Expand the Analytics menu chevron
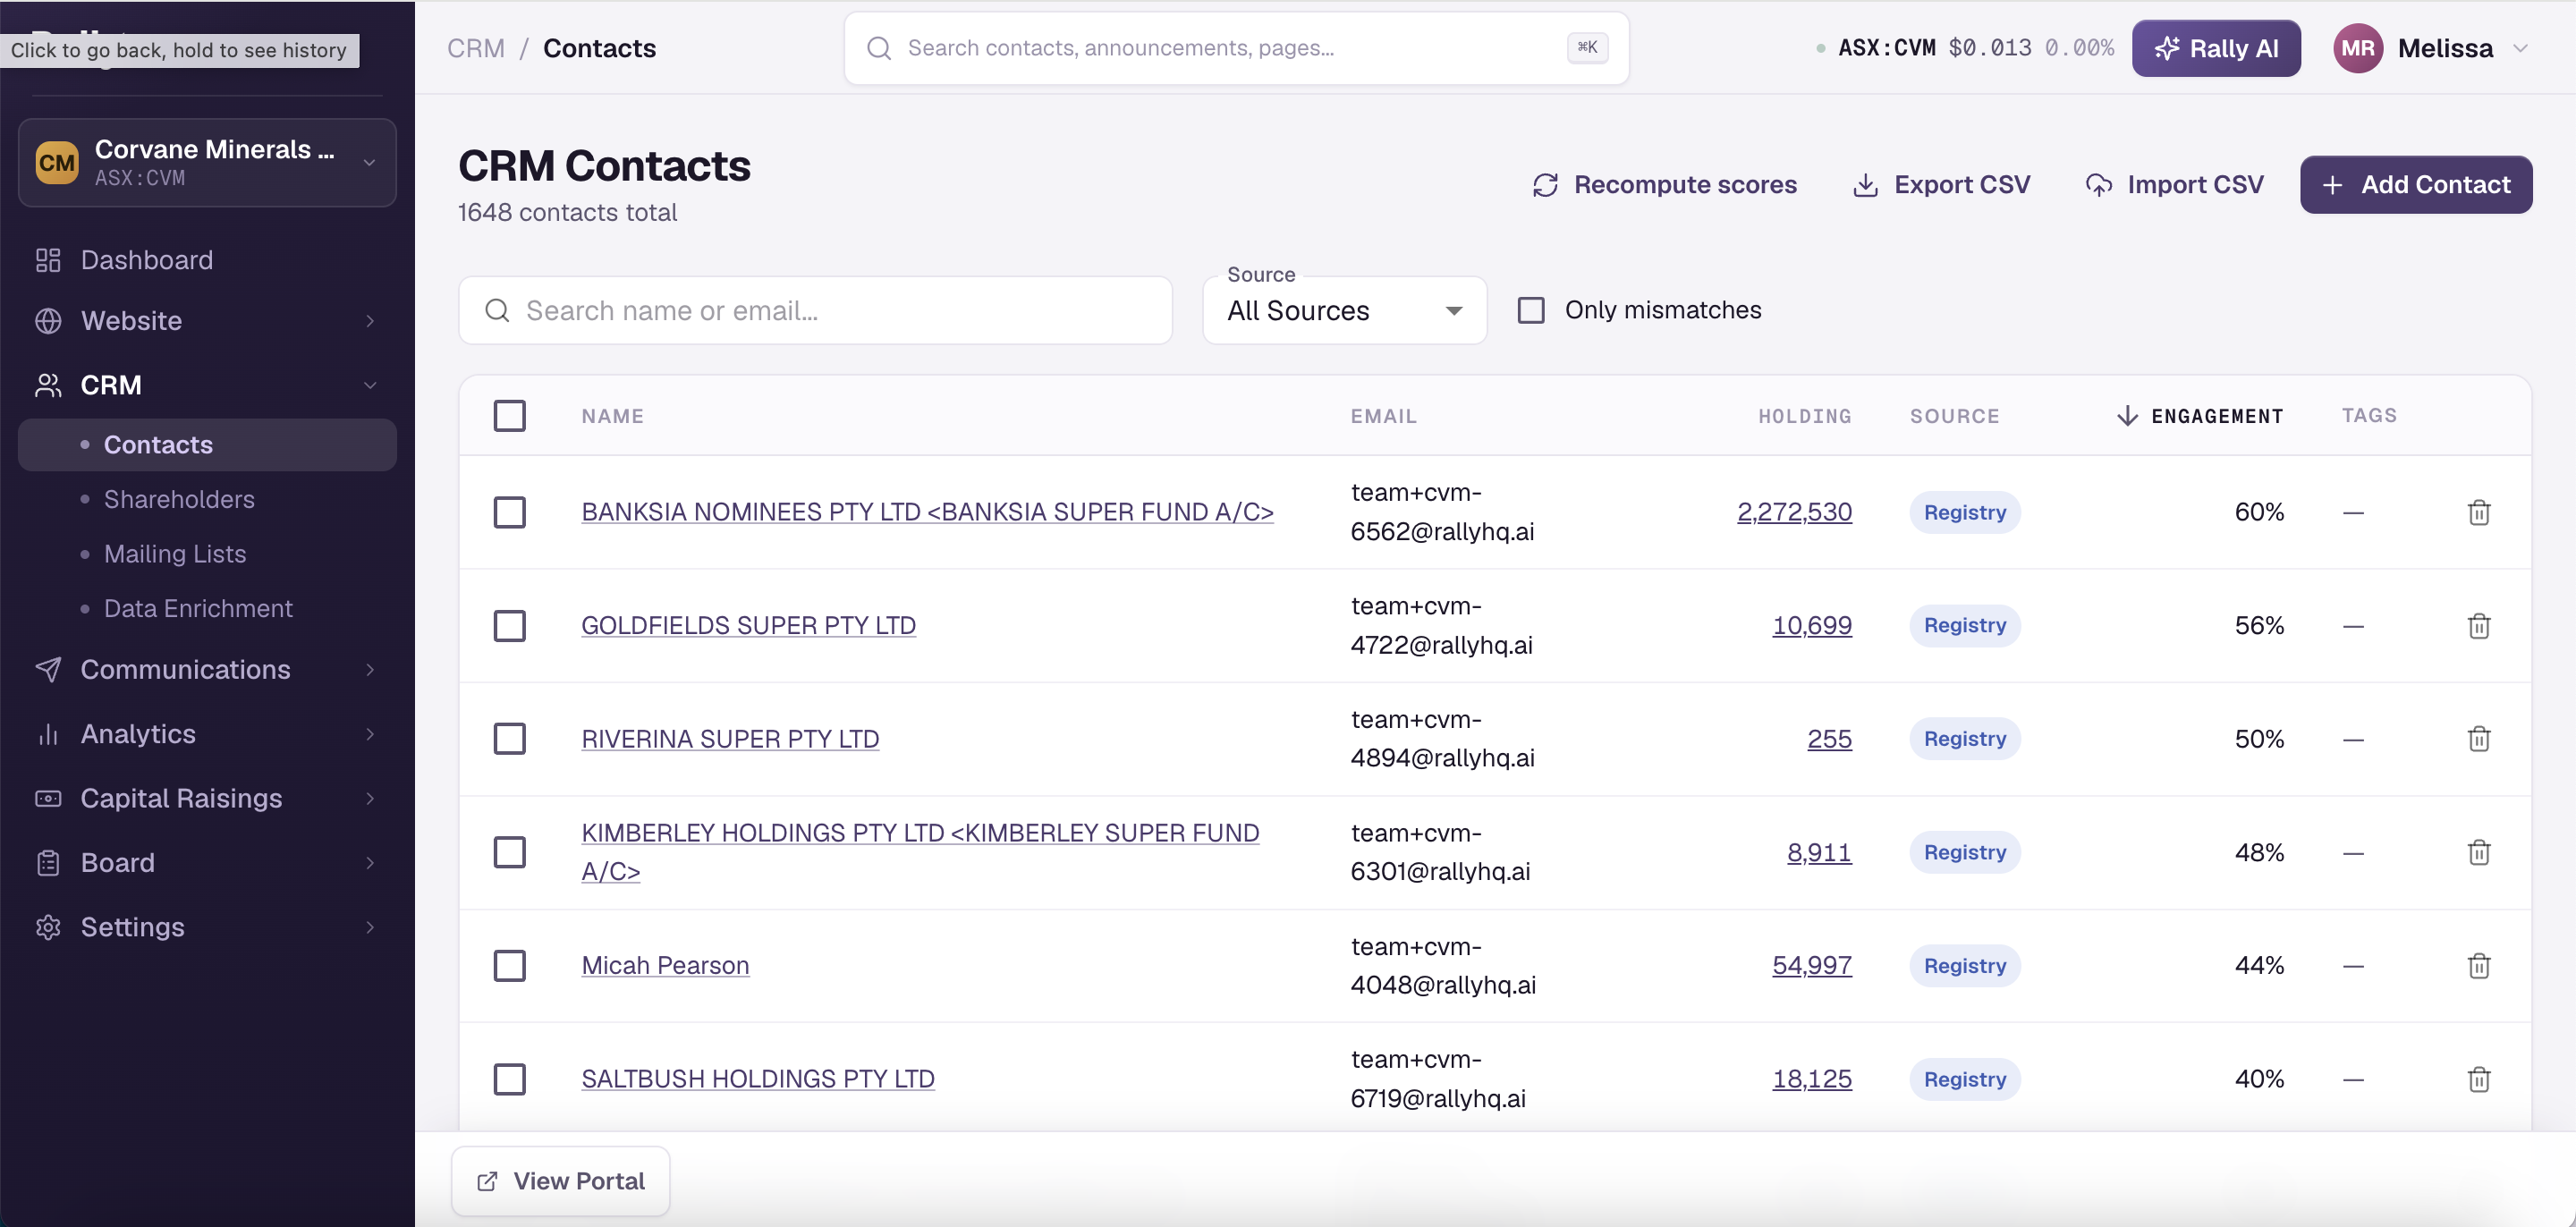 (370, 734)
